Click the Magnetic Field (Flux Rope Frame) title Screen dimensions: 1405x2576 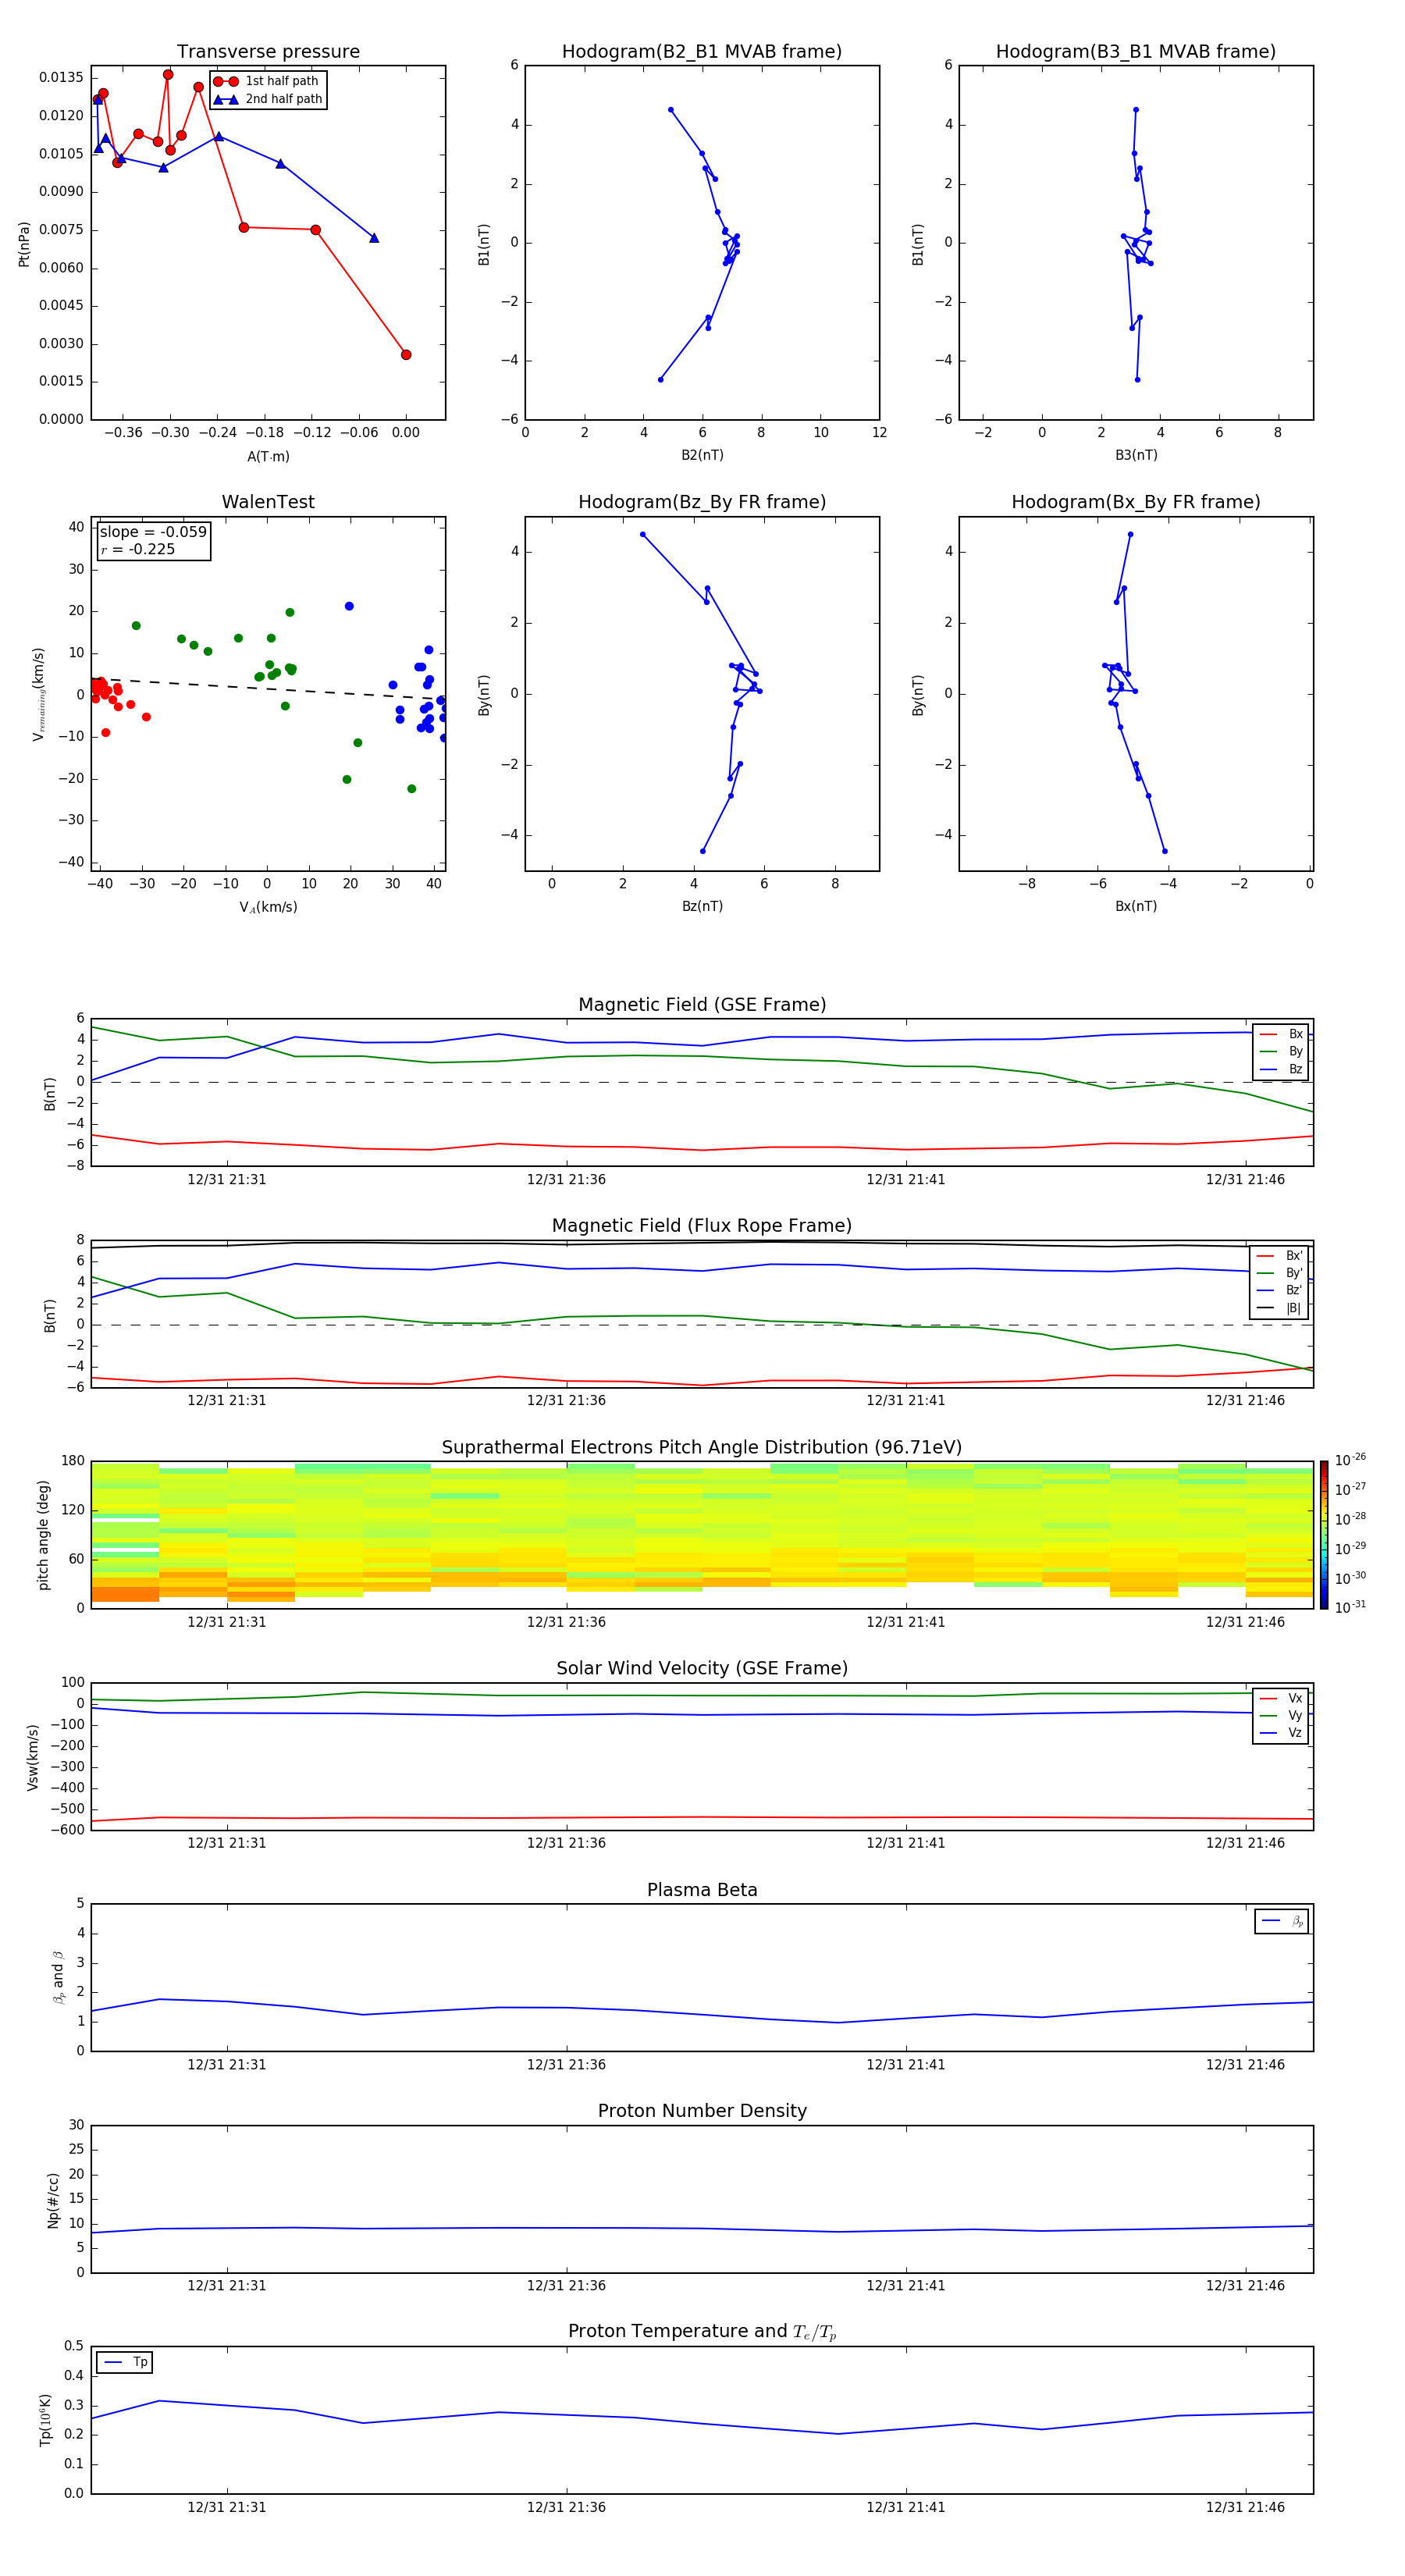click(702, 1226)
